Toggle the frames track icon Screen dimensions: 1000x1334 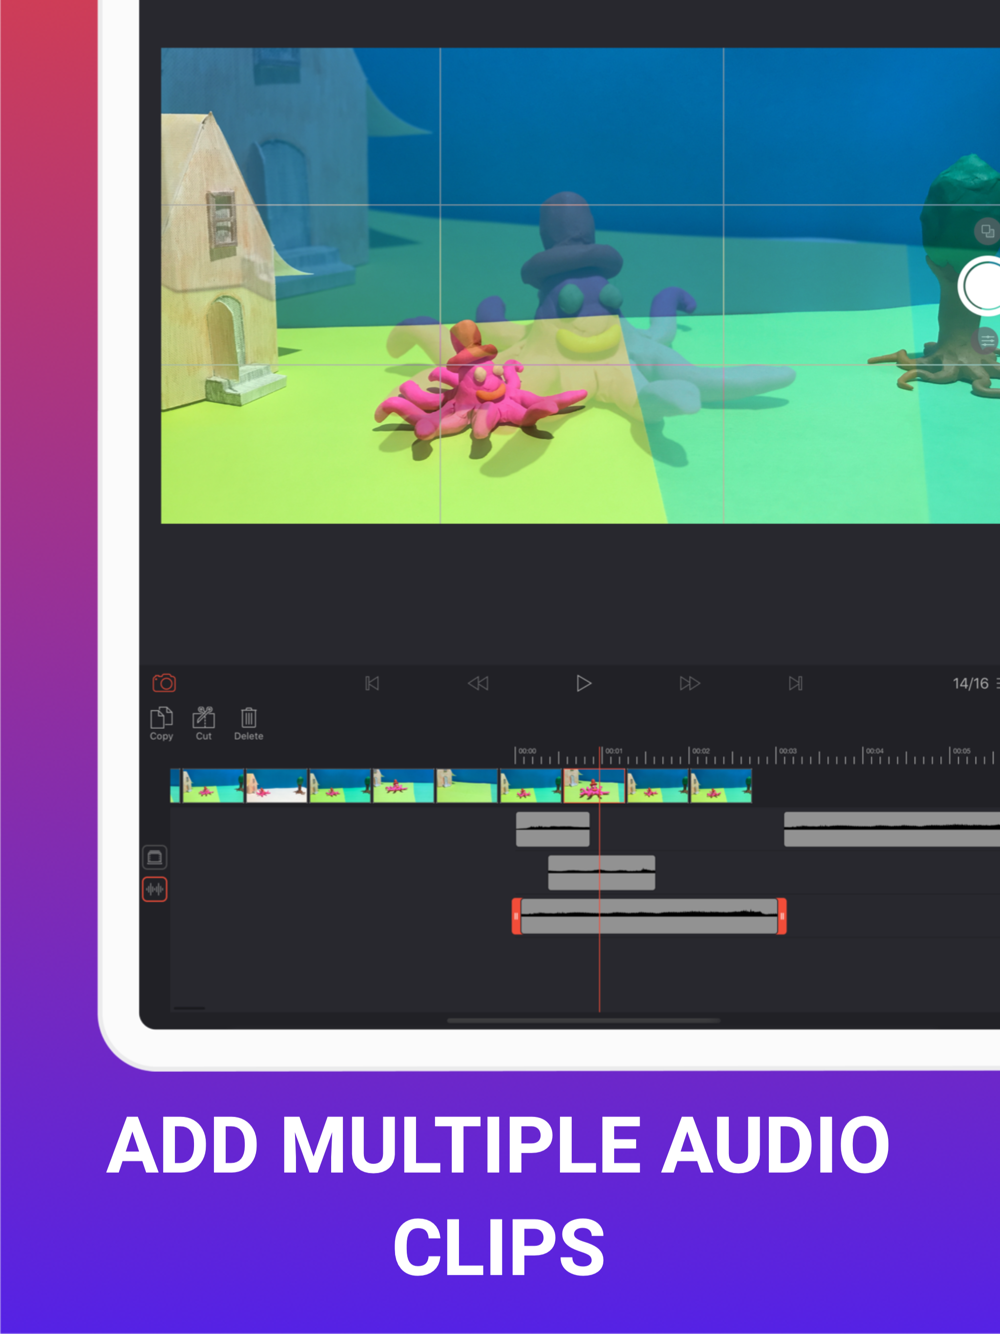point(154,857)
